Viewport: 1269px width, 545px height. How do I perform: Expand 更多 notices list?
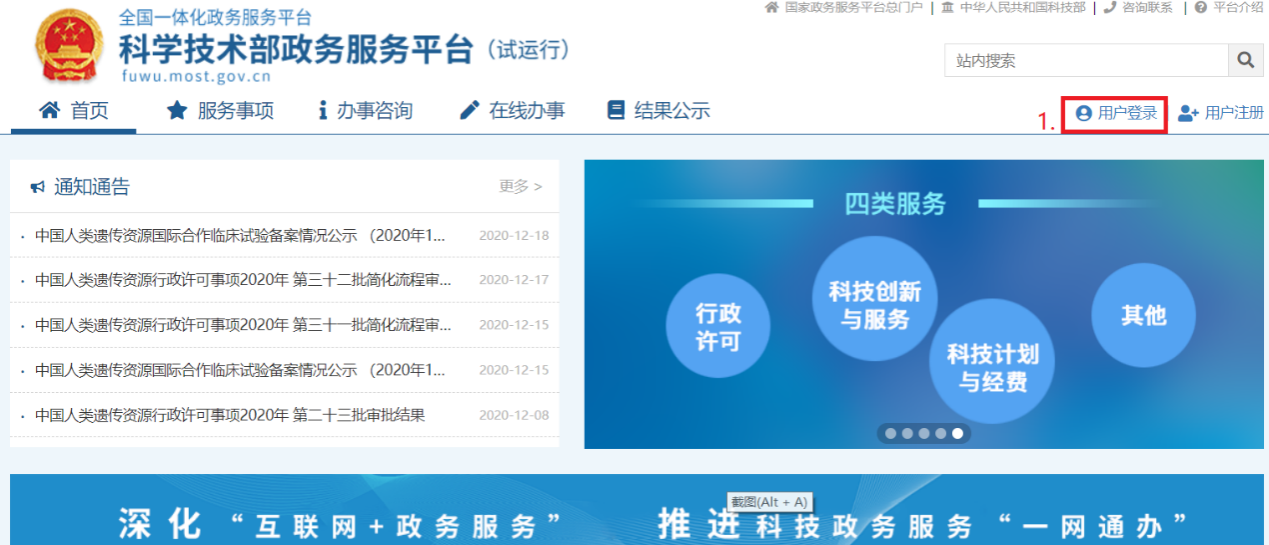(520, 186)
